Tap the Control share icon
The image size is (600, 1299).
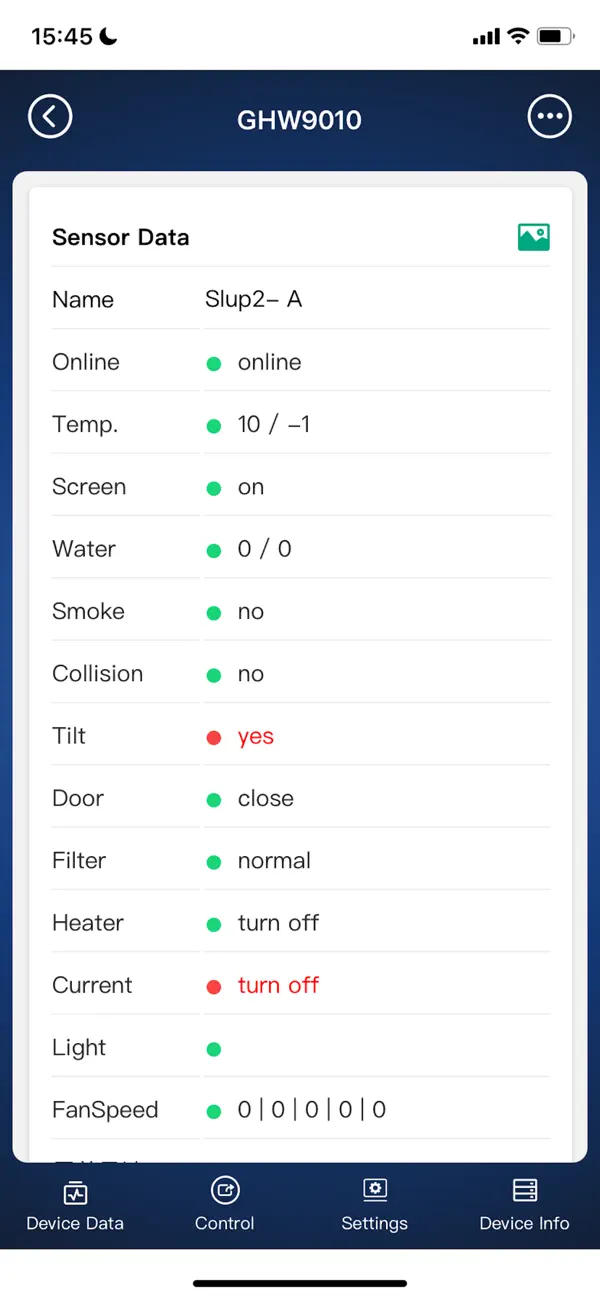pyautogui.click(x=224, y=1190)
